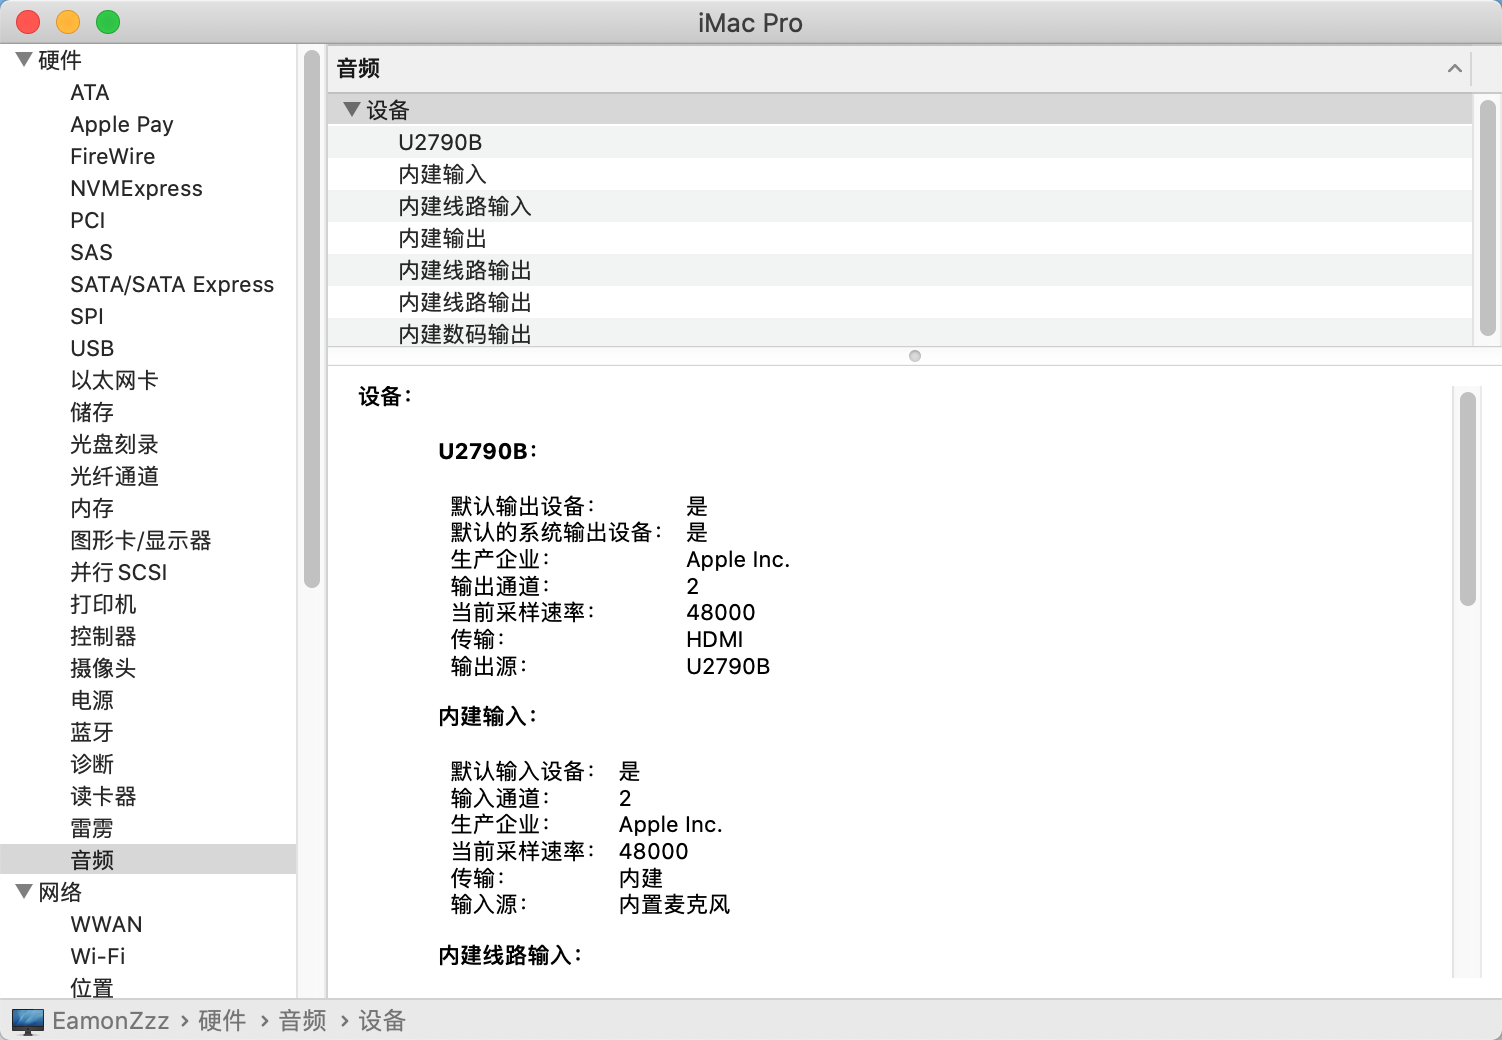Open the 储存 section
This screenshot has width=1502, height=1040.
[x=92, y=412]
